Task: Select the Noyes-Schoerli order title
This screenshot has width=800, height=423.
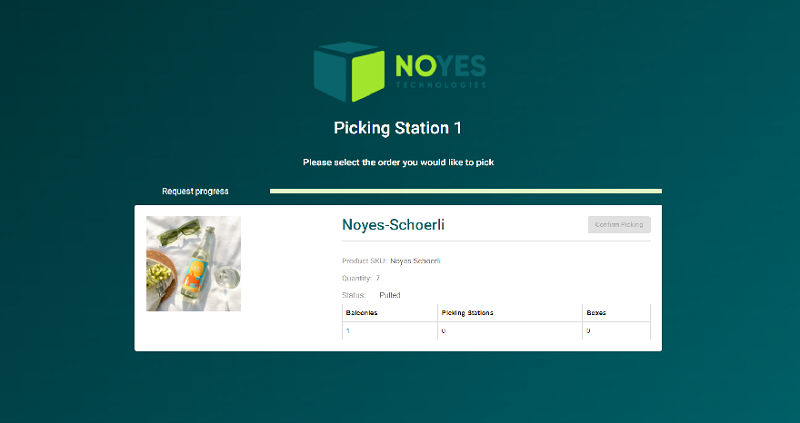Action: pos(393,225)
